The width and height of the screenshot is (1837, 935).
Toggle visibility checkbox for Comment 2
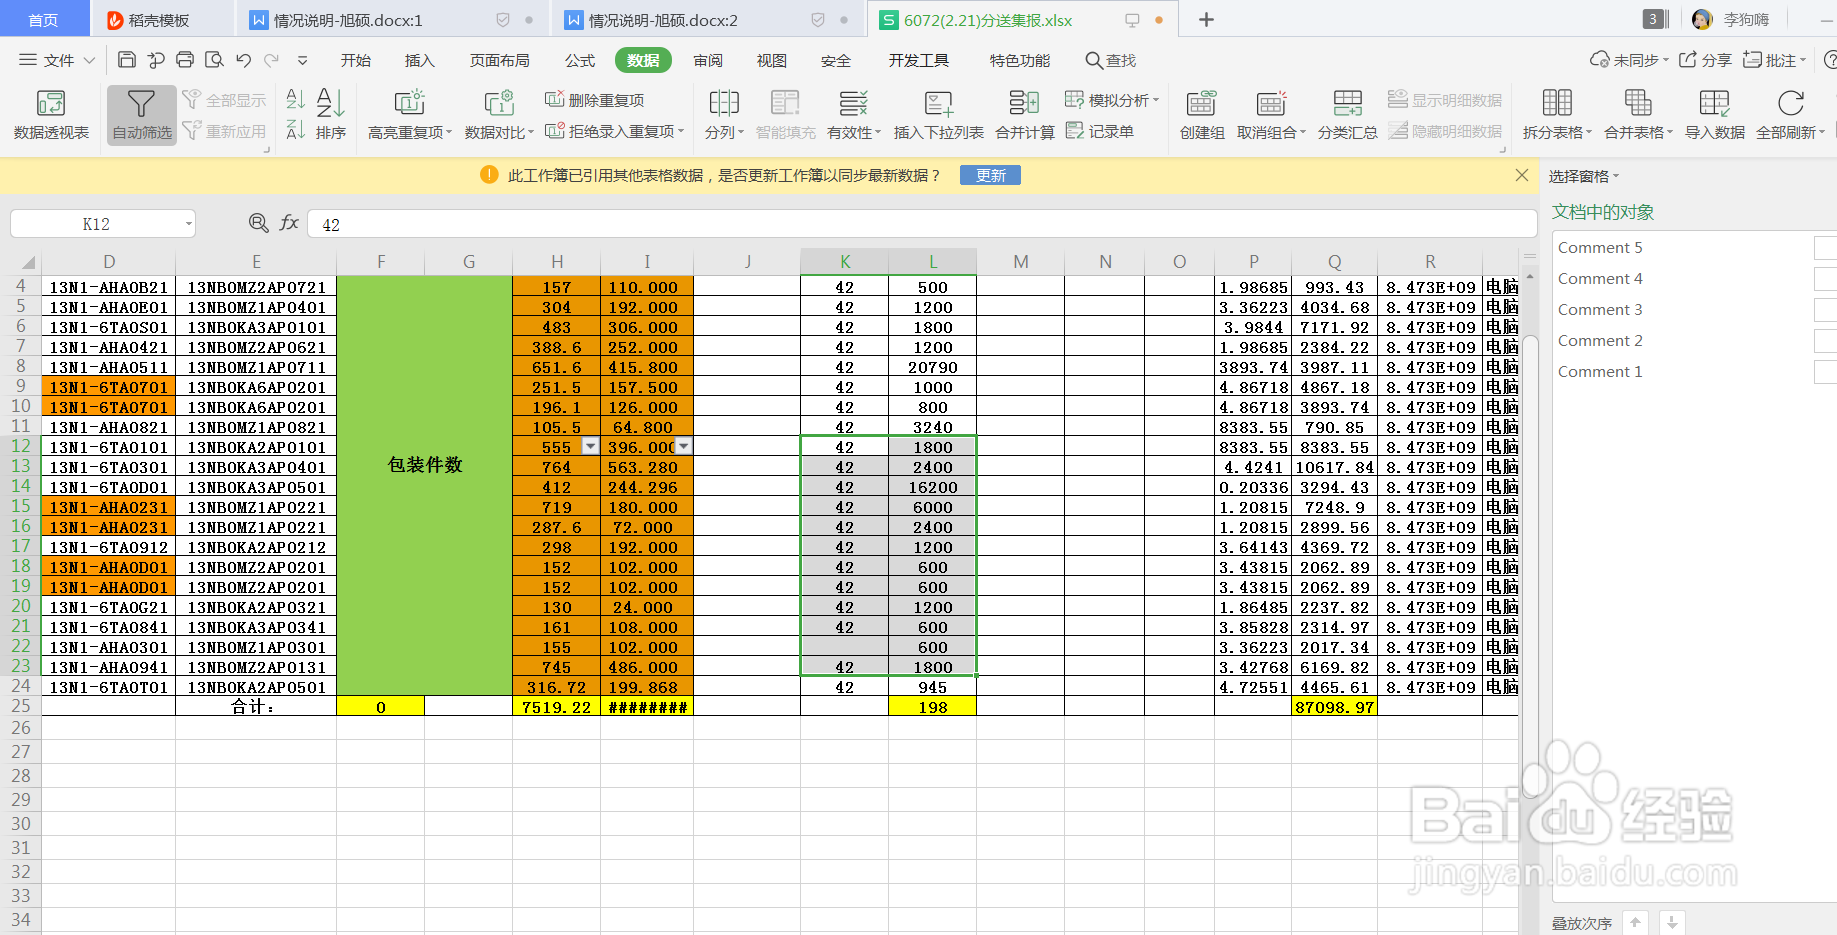1826,341
